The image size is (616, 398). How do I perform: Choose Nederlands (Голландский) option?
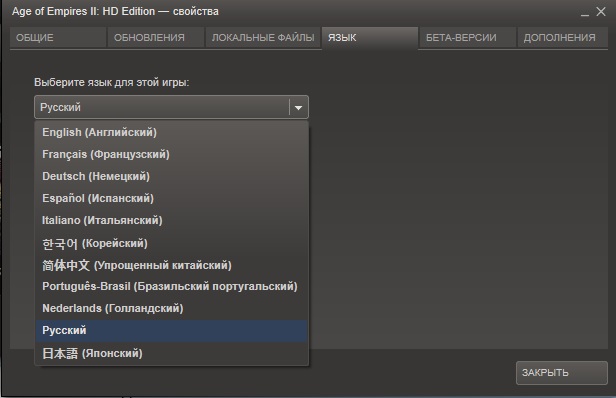[x=171, y=308]
